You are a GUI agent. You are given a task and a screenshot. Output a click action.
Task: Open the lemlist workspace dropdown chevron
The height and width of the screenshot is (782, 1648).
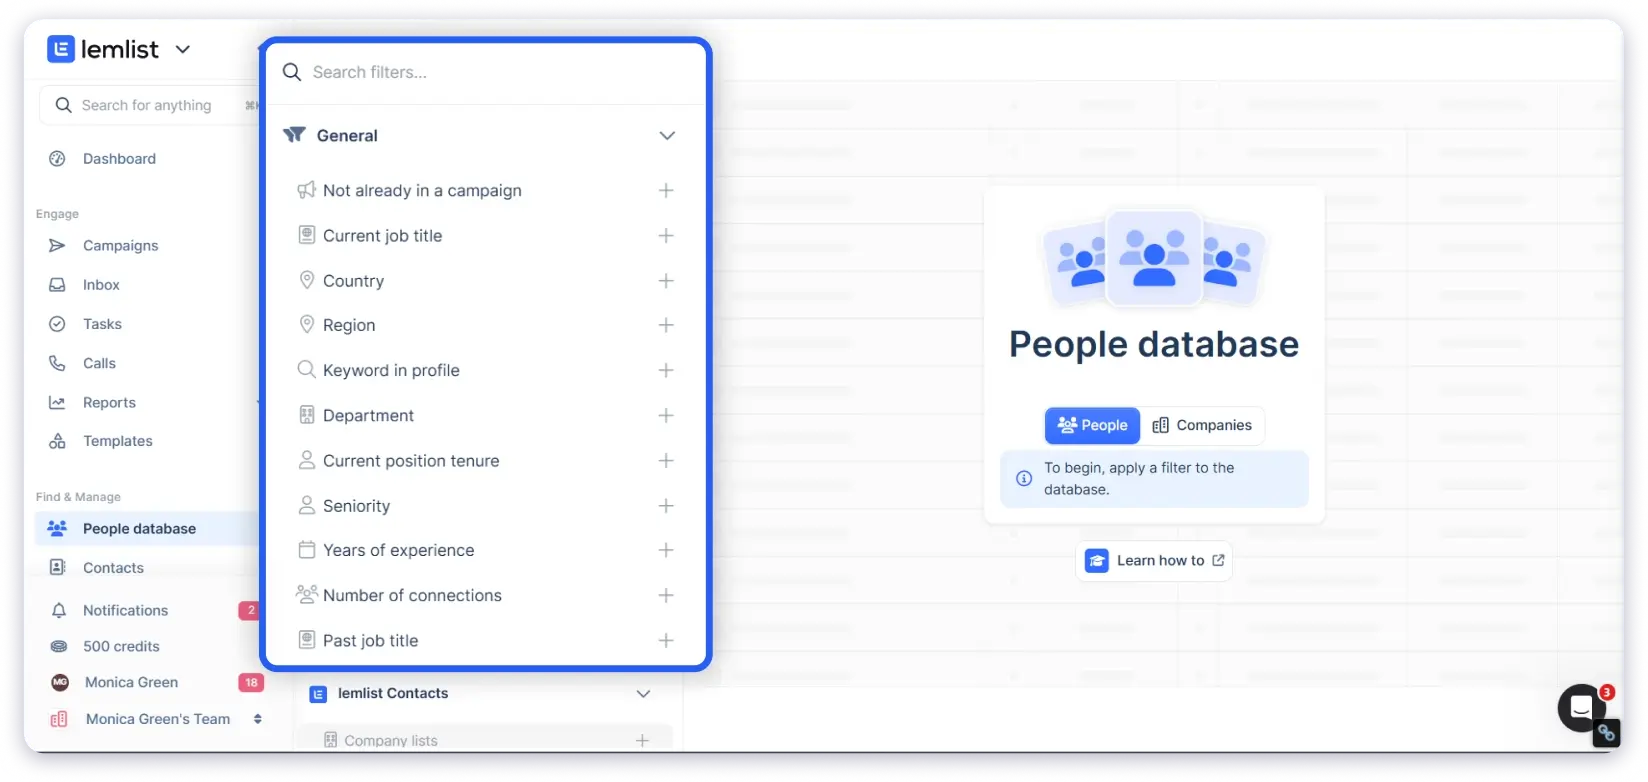pyautogui.click(x=183, y=49)
